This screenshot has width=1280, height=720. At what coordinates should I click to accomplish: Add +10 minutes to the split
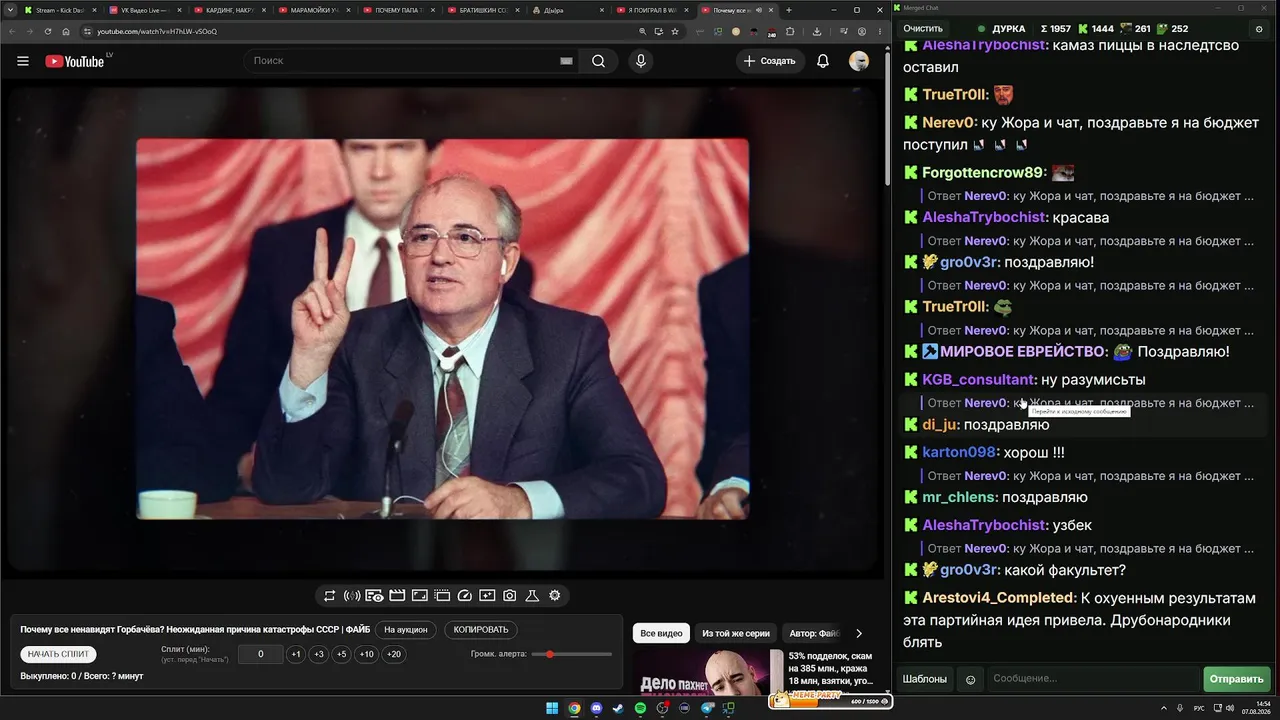coord(367,654)
